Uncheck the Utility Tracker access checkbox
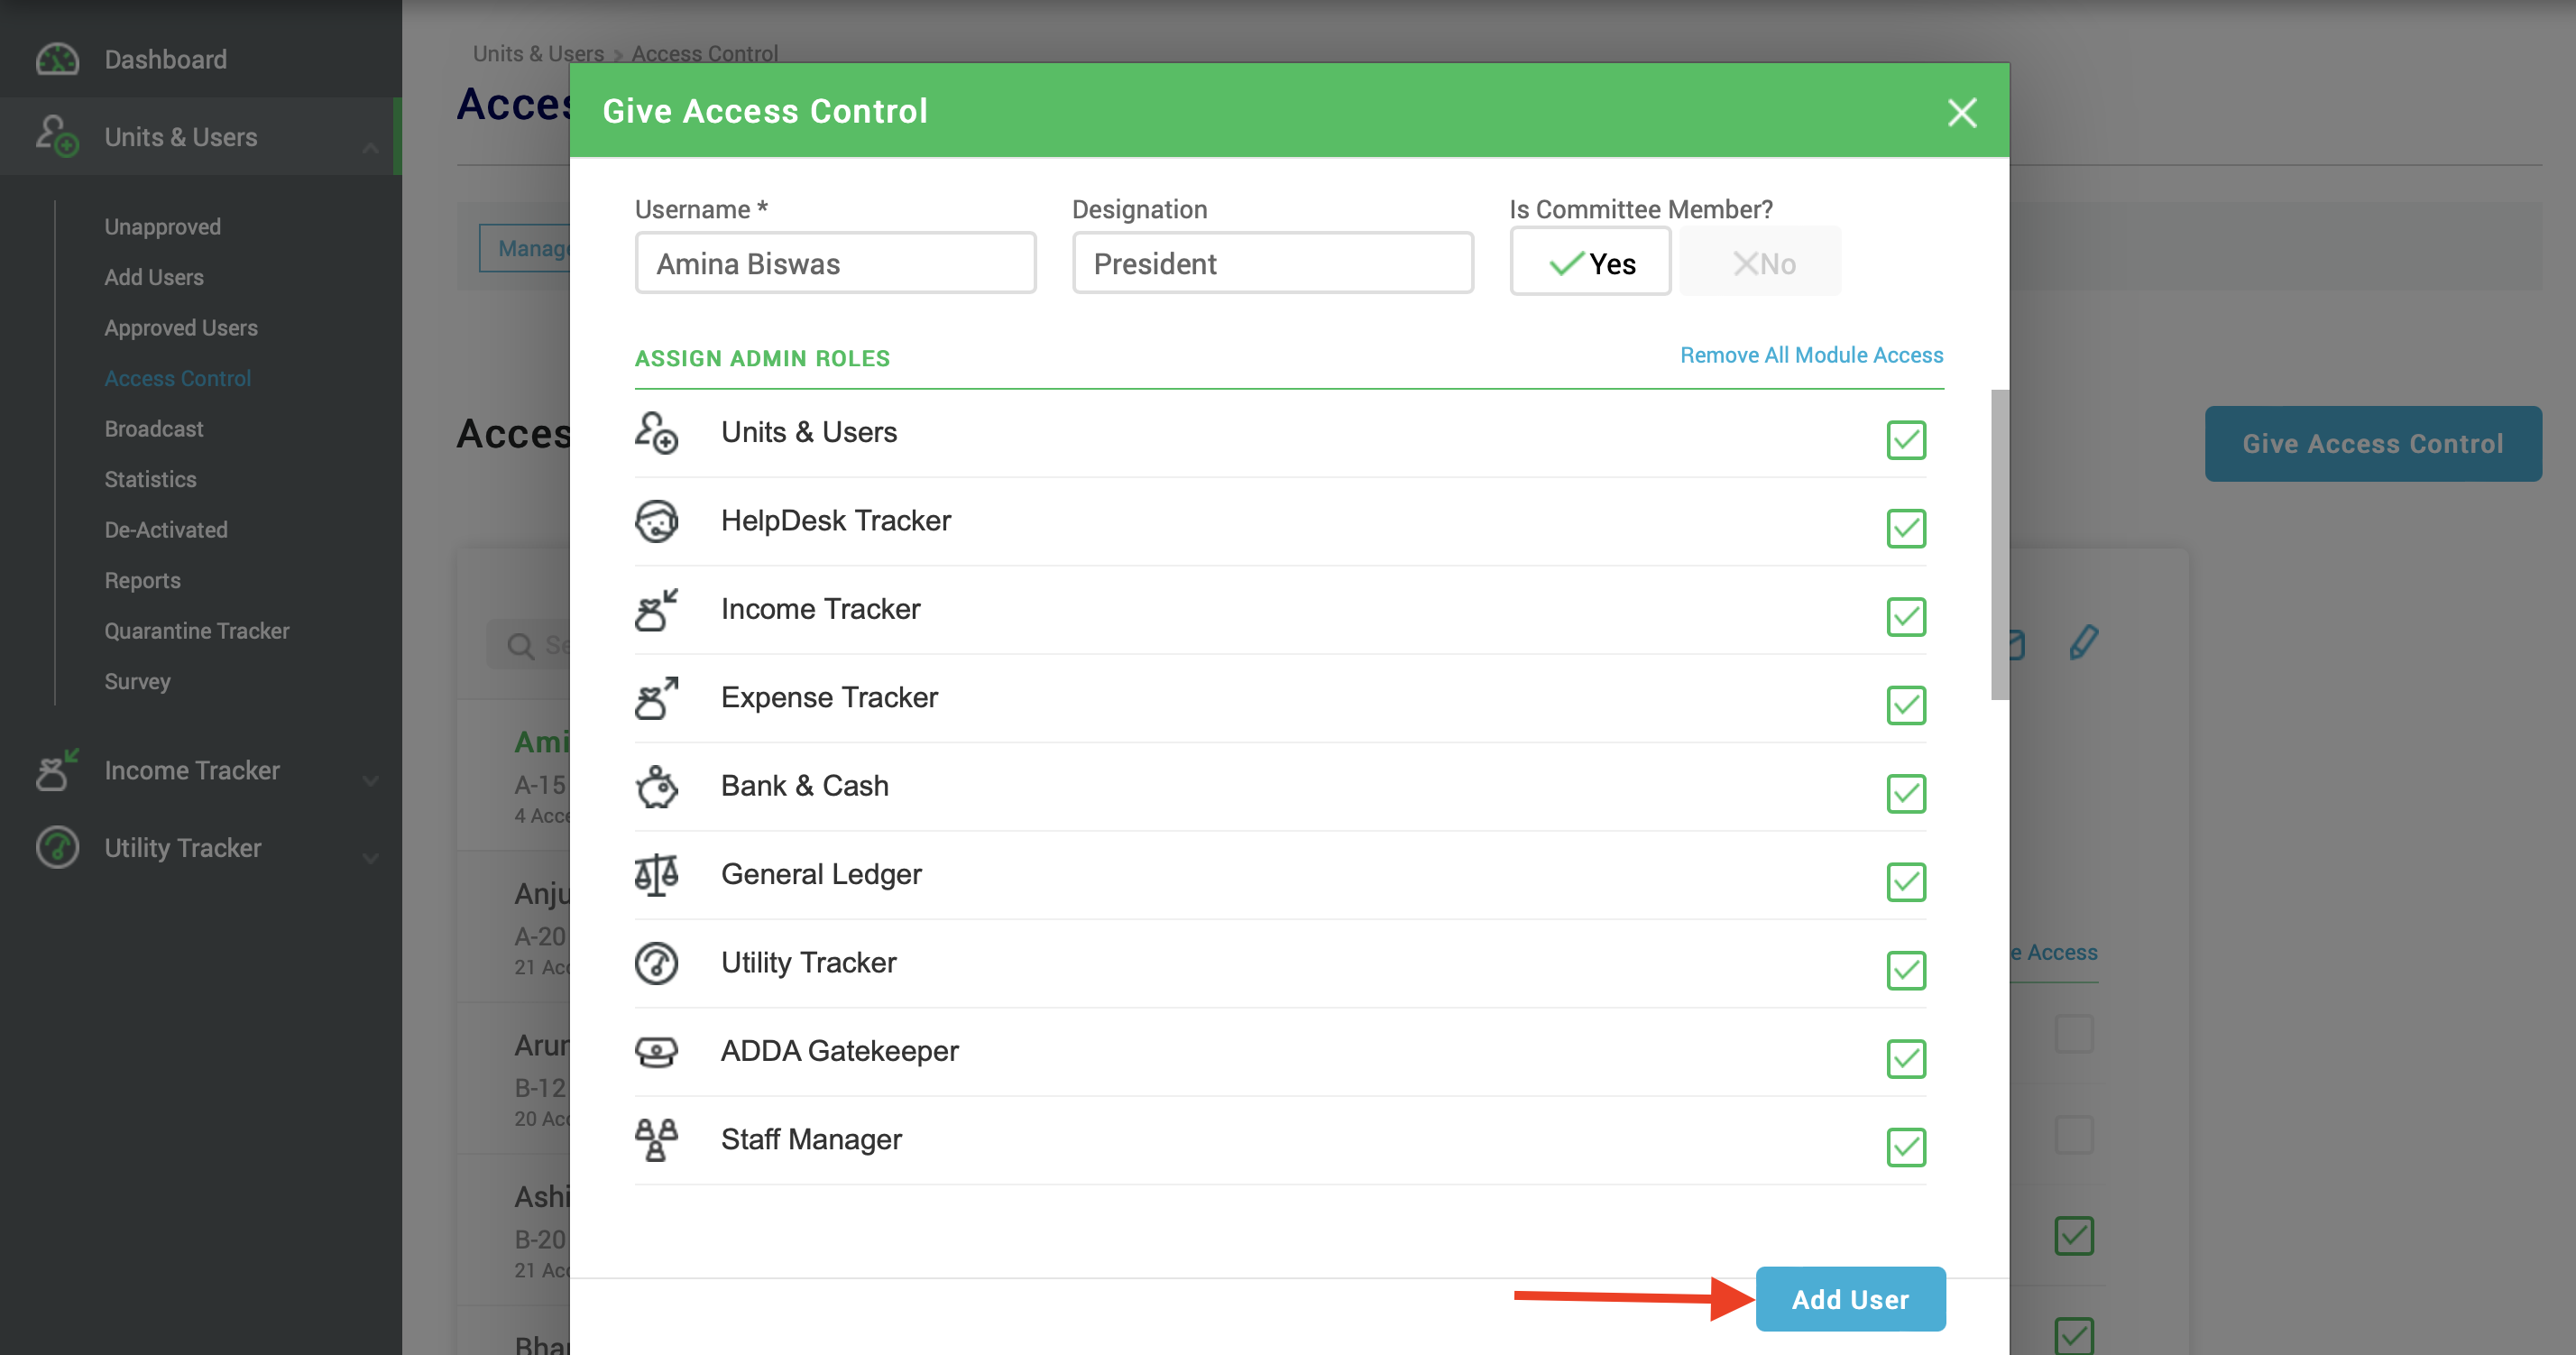This screenshot has height=1355, width=2576. tap(1907, 970)
